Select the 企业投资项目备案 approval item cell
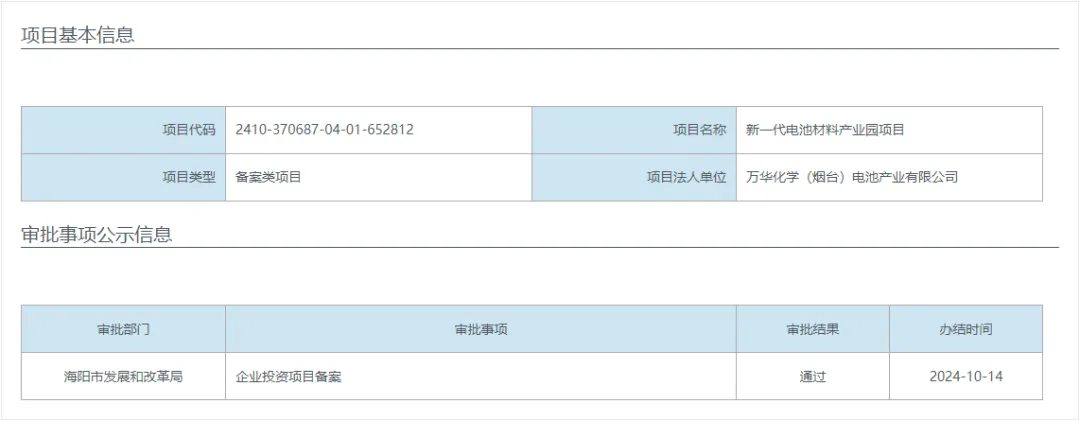1080x421 pixels. click(x=481, y=376)
